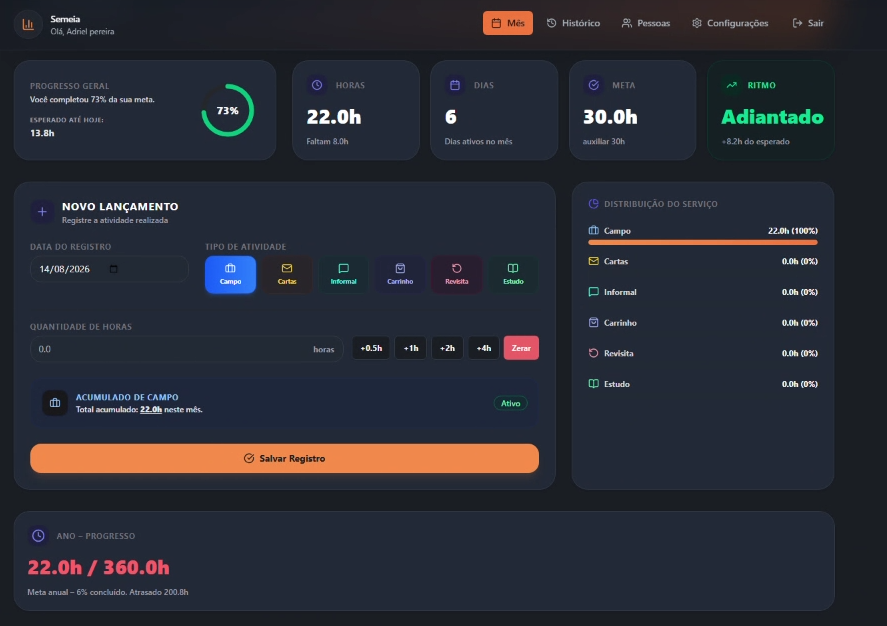Click the Semeia bar-chart logo icon

(x=28, y=24)
